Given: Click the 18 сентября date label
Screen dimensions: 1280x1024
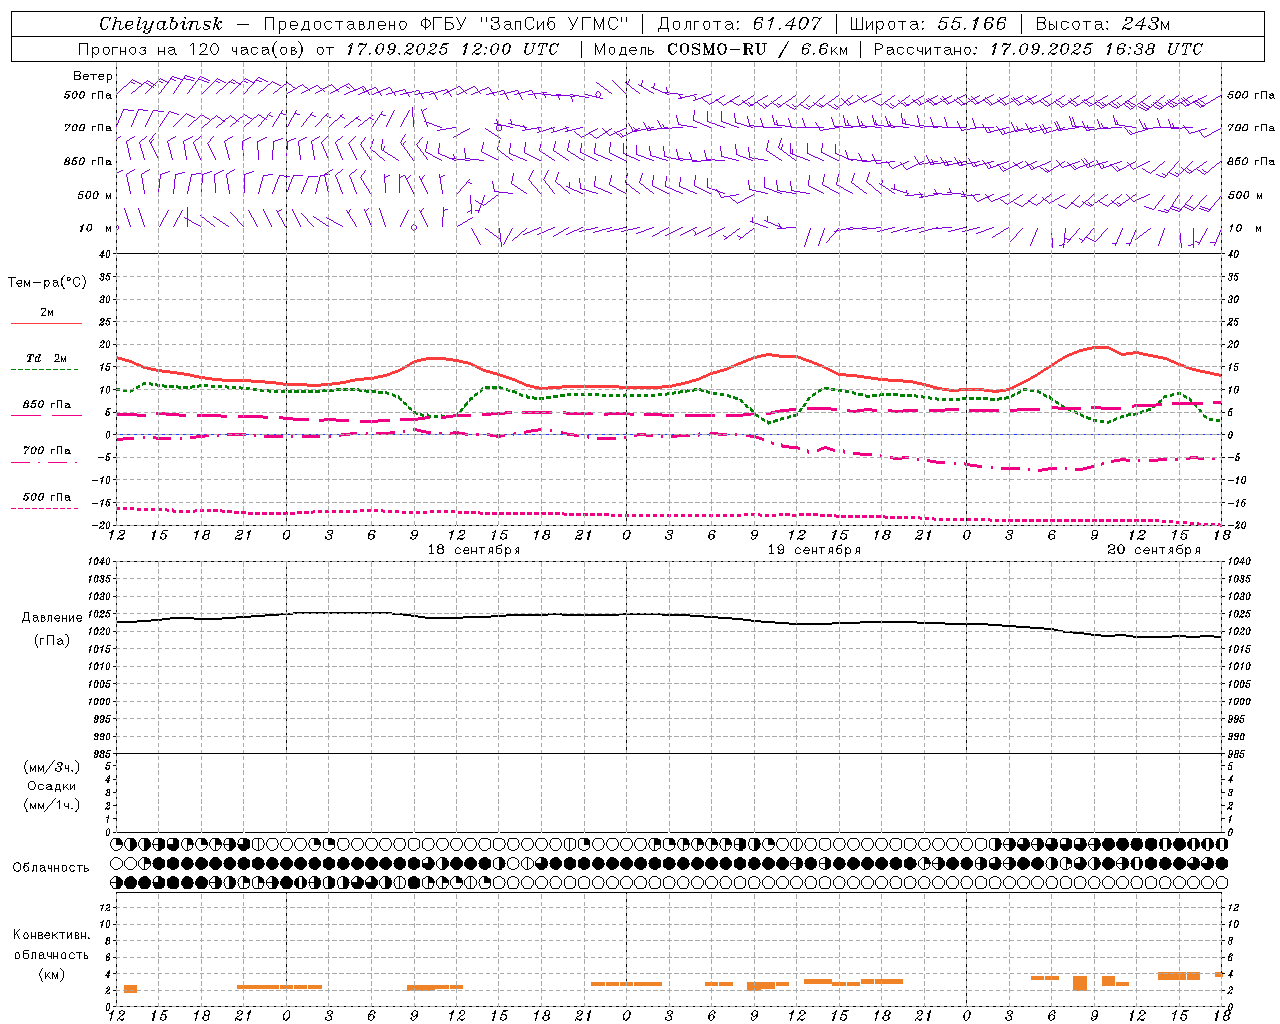Looking at the screenshot, I should tap(474, 550).
